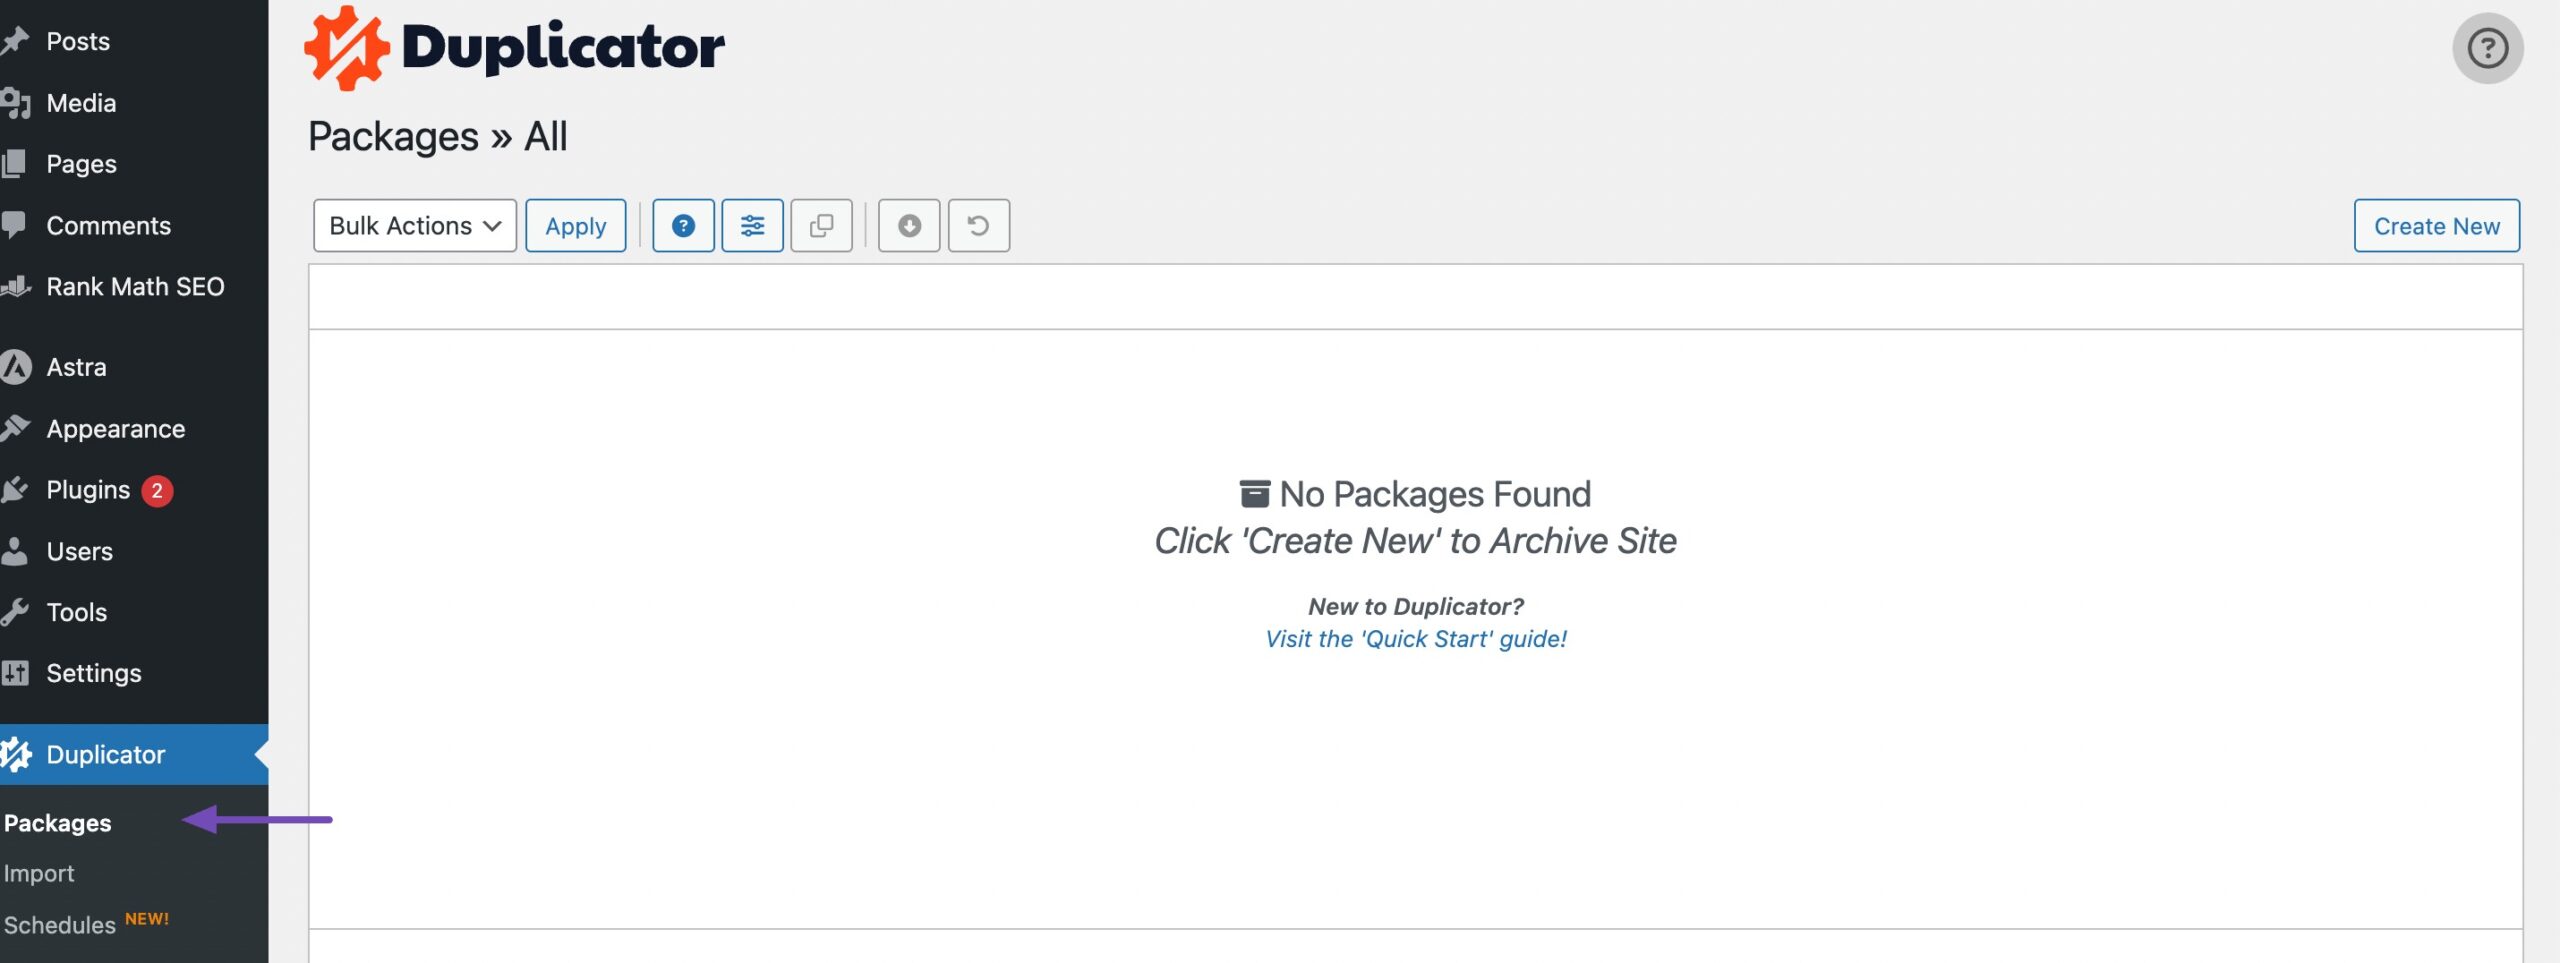Select the Duplicator menu item
2560x963 pixels.
(x=134, y=754)
